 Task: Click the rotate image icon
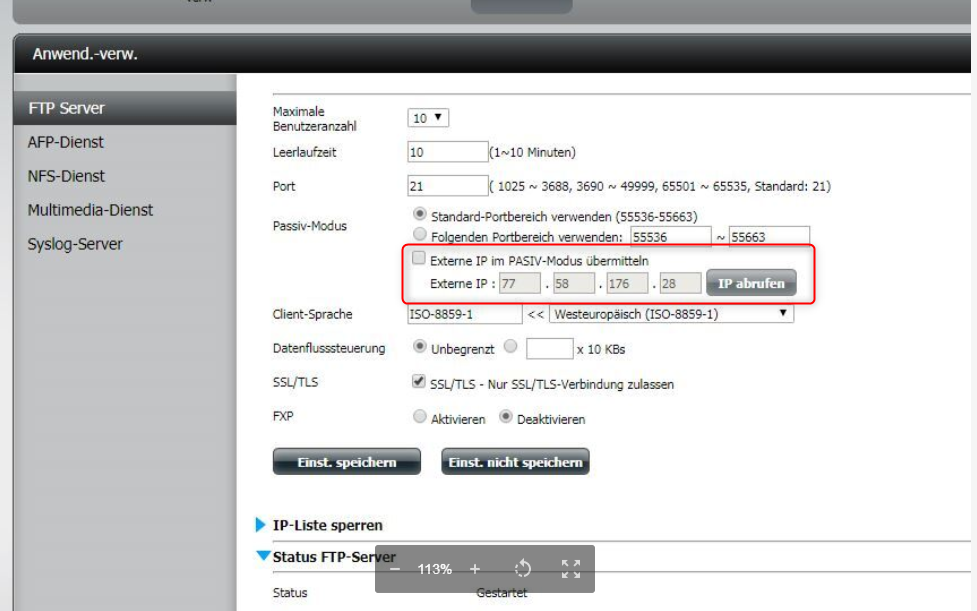[522, 569]
